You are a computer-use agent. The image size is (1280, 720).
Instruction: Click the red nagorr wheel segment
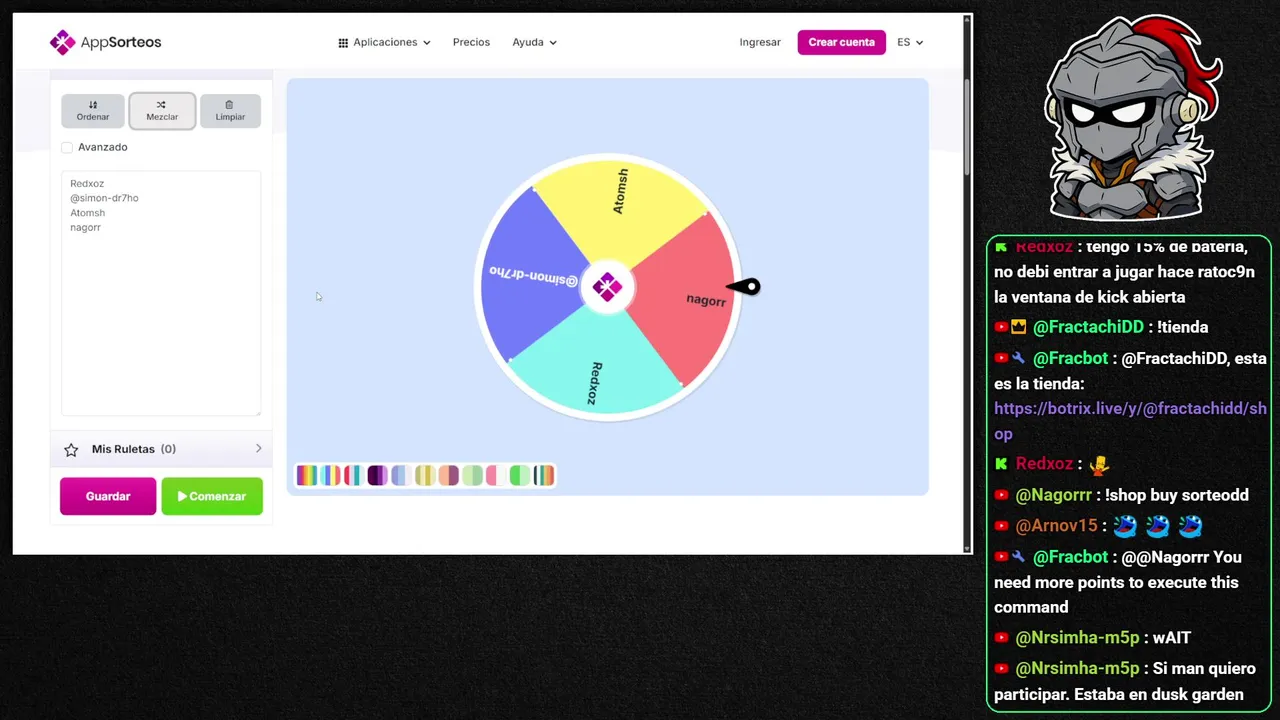690,300
